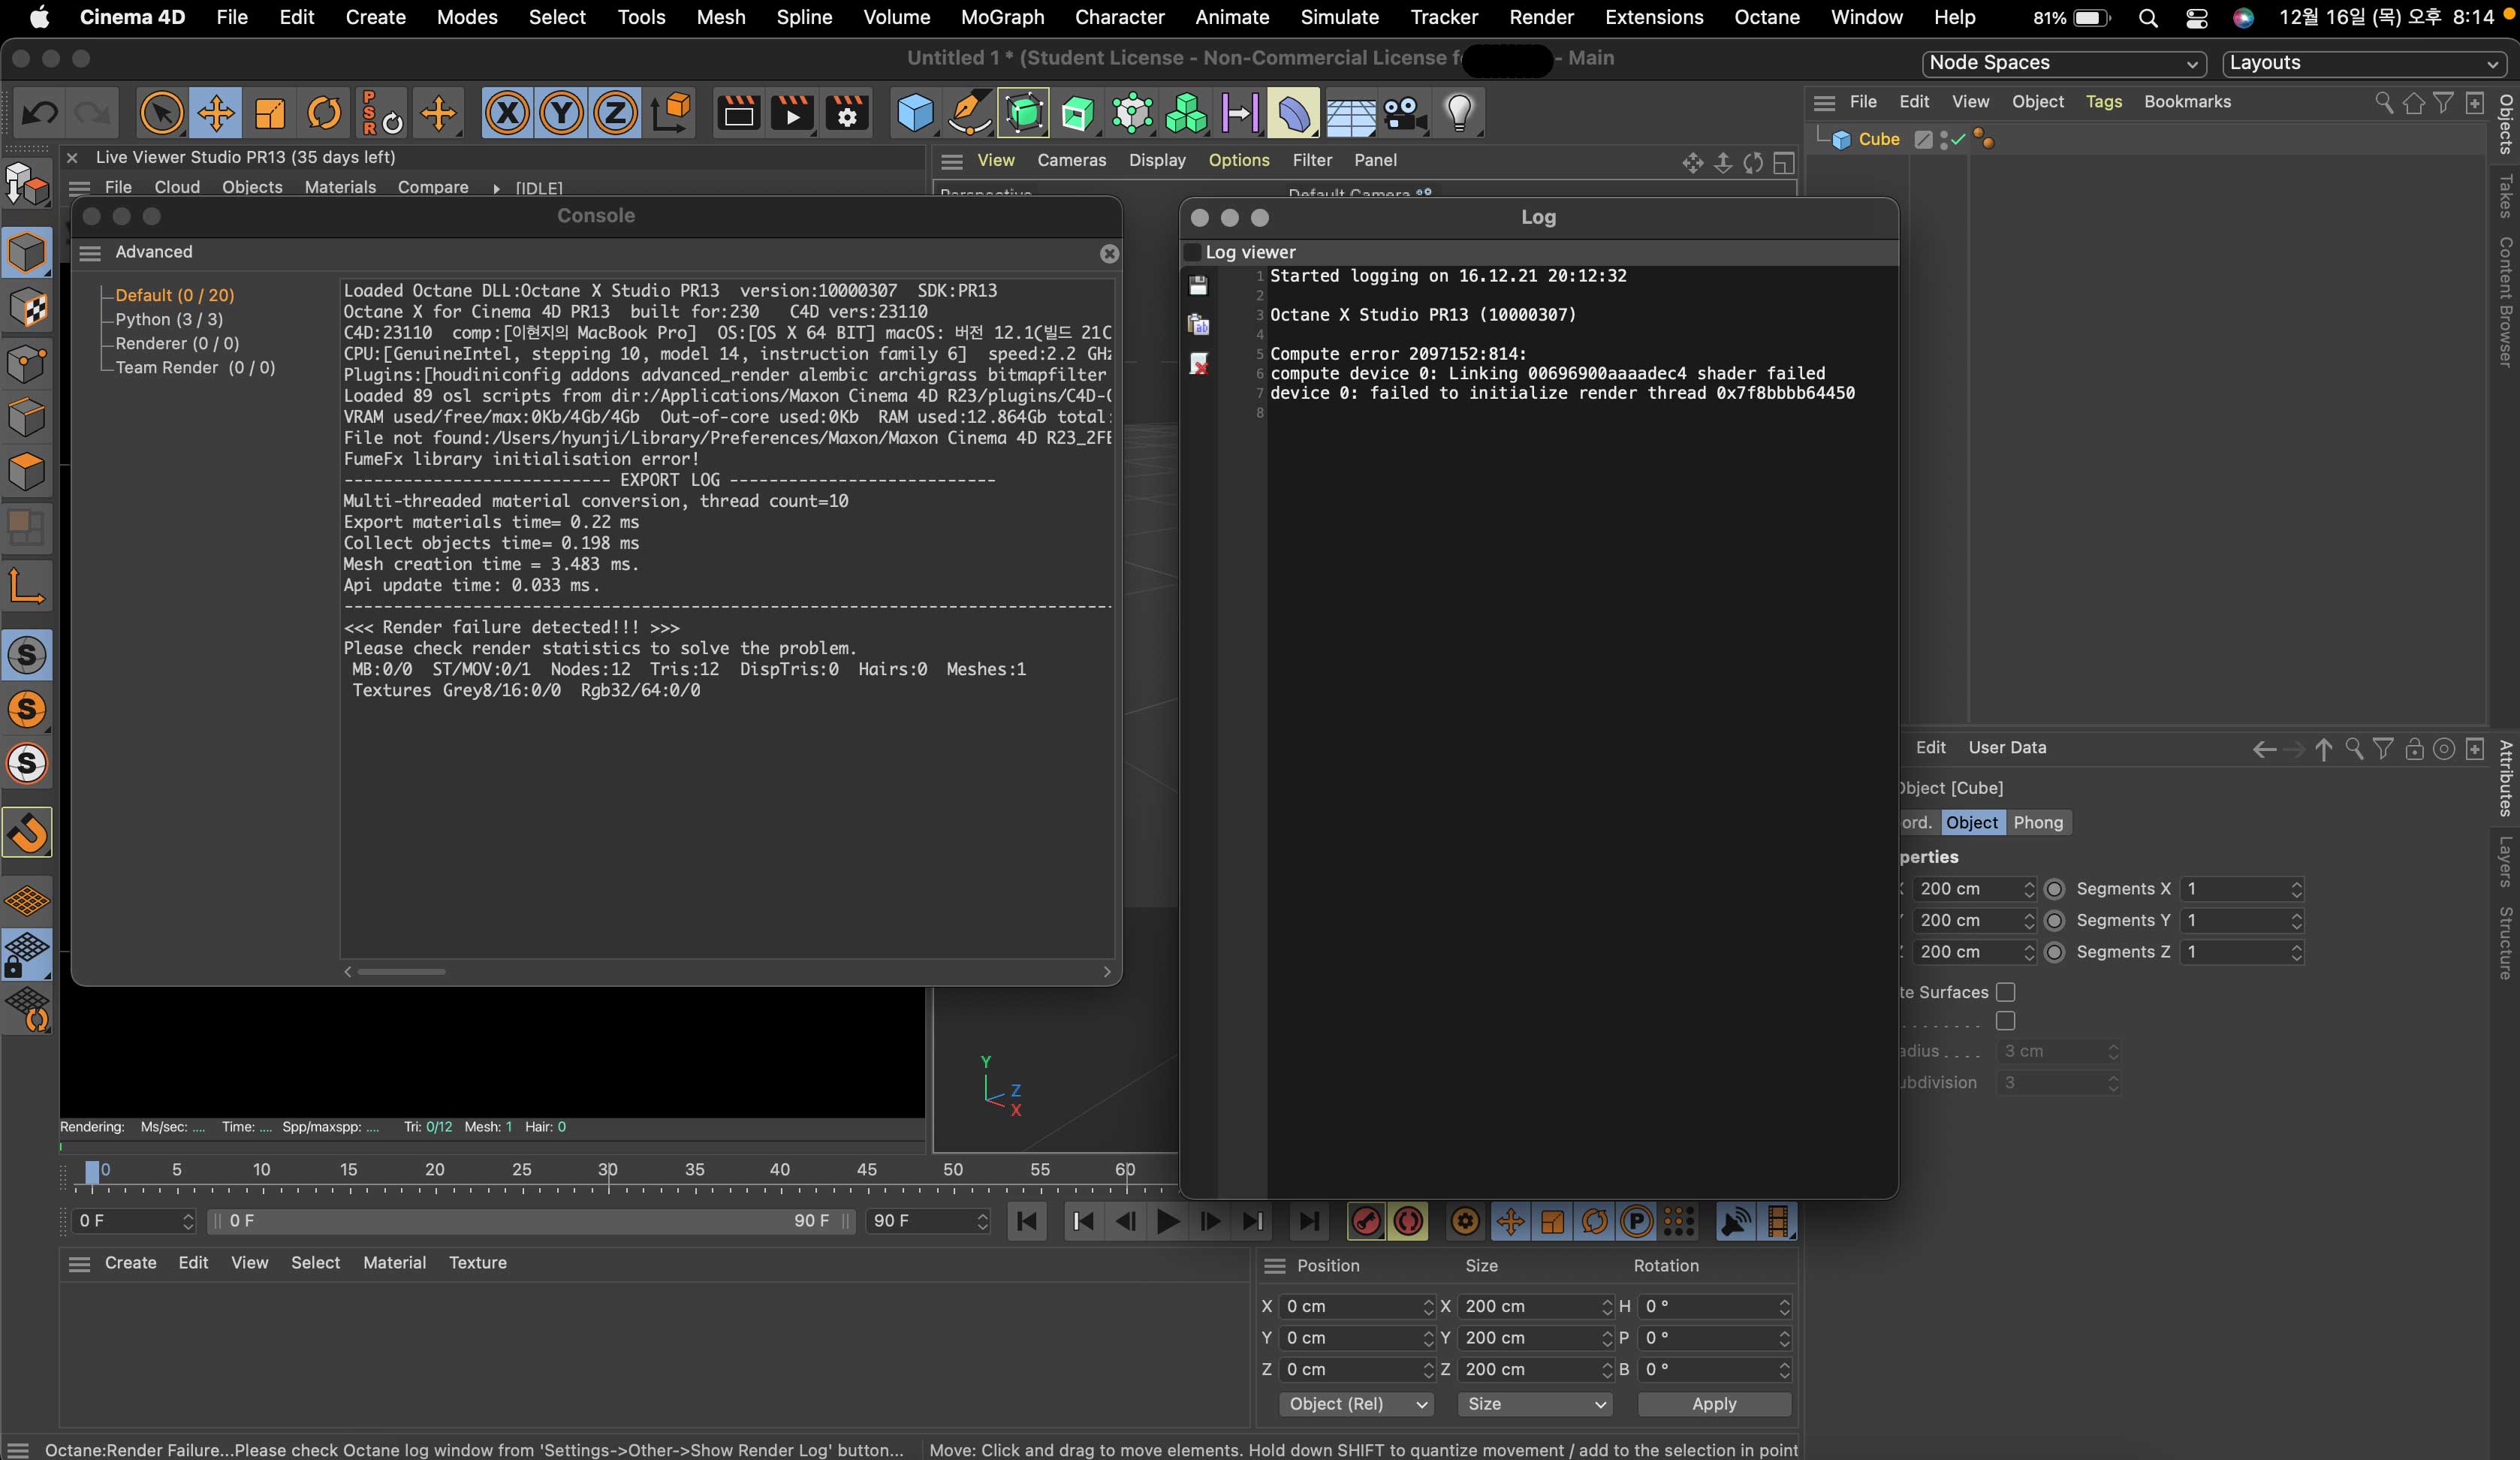This screenshot has width=2520, height=1460.
Task: Click the Clear log red X icon
Action: [1198, 363]
